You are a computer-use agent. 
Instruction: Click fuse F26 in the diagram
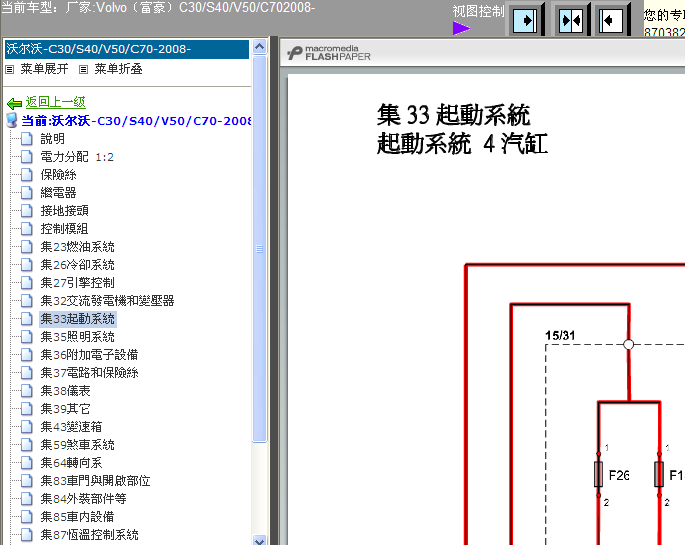[x=599, y=475]
